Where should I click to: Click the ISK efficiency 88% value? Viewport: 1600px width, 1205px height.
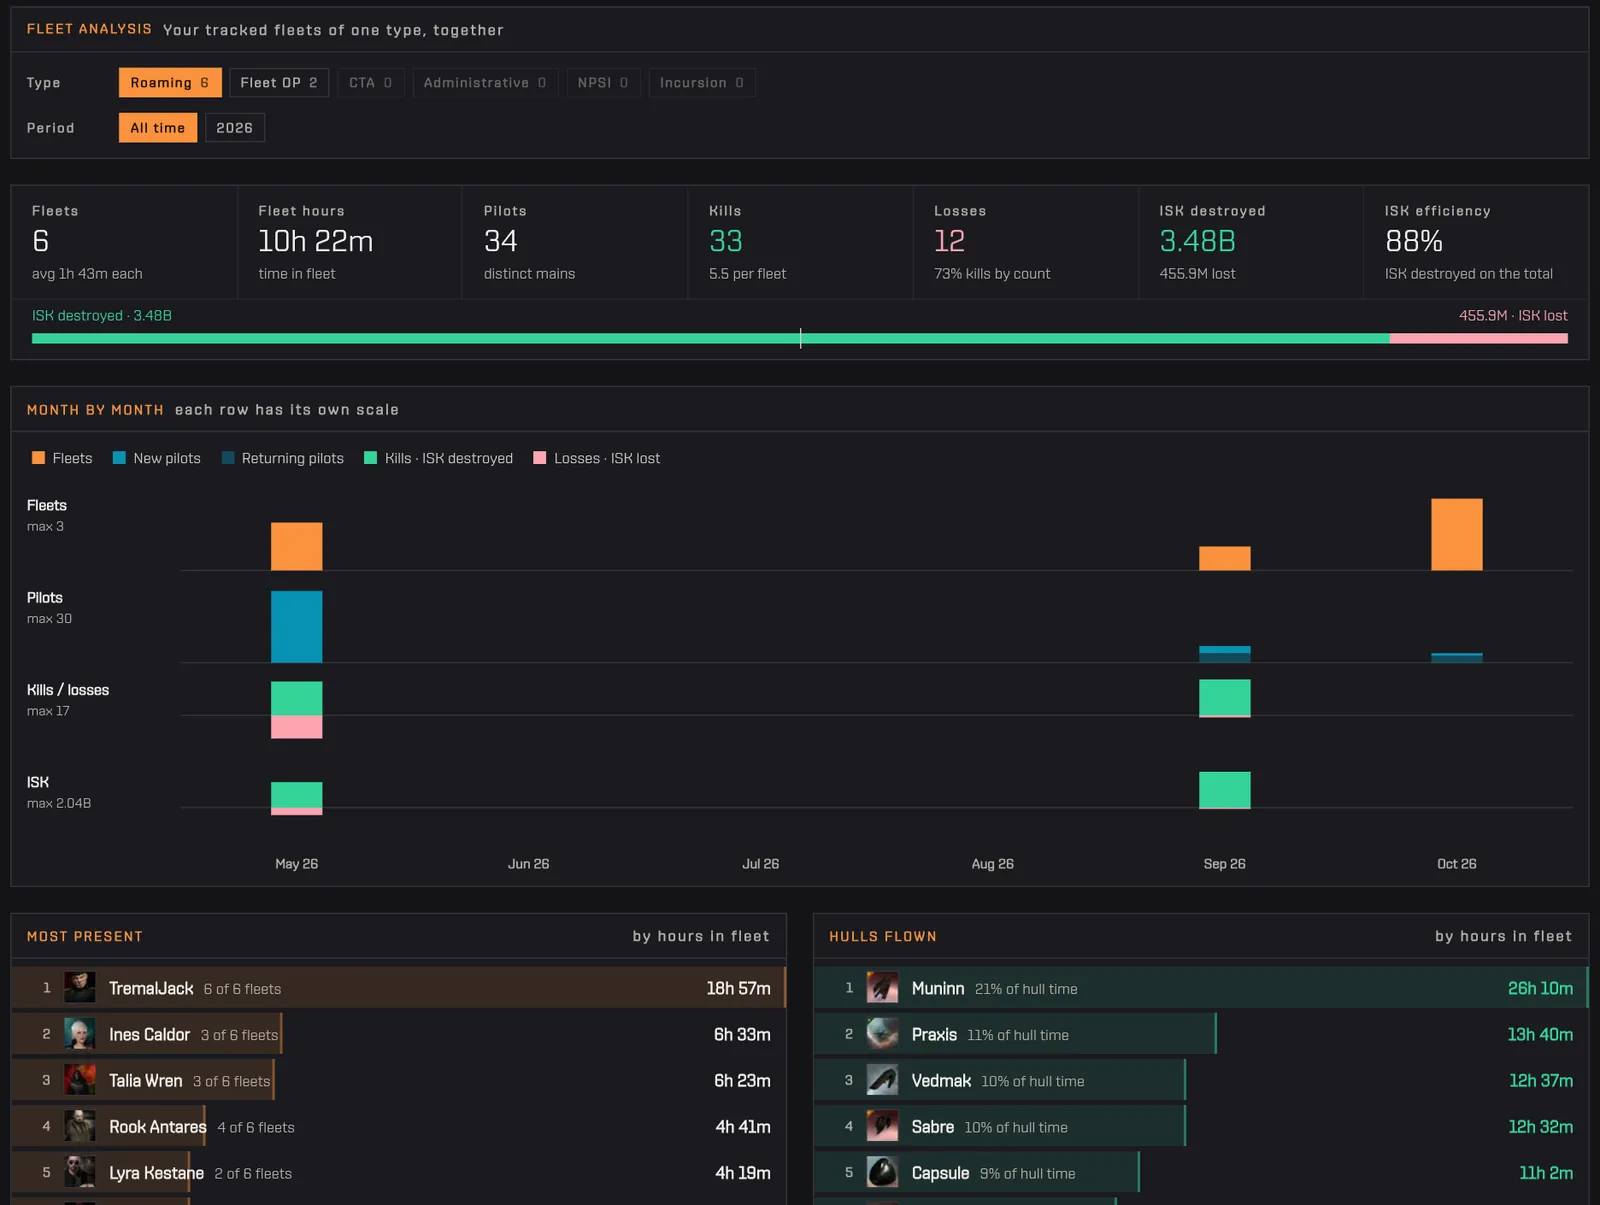coord(1414,241)
